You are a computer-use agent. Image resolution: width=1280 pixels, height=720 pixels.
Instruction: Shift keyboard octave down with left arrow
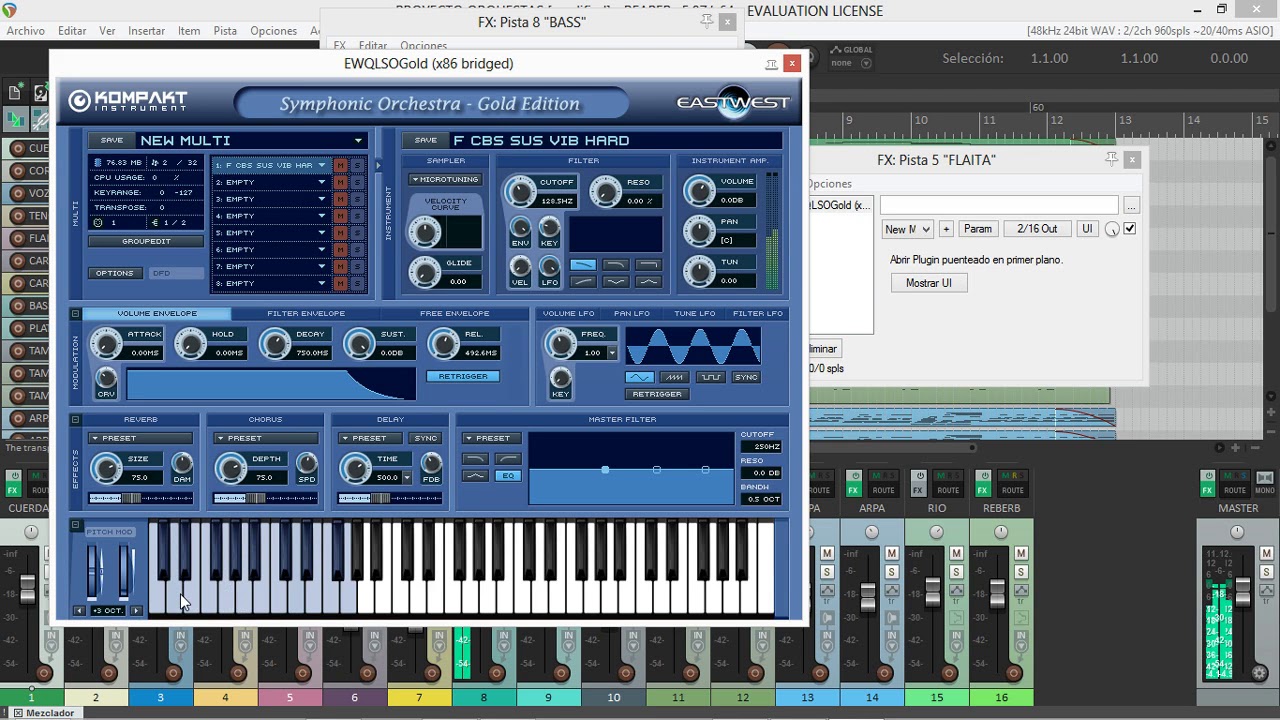(80, 611)
